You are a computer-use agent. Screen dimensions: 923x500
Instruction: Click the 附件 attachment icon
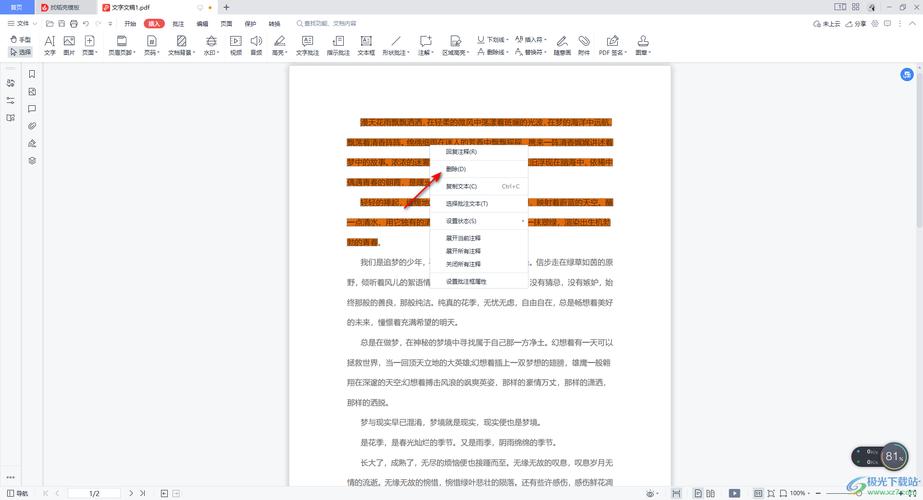pos(584,45)
